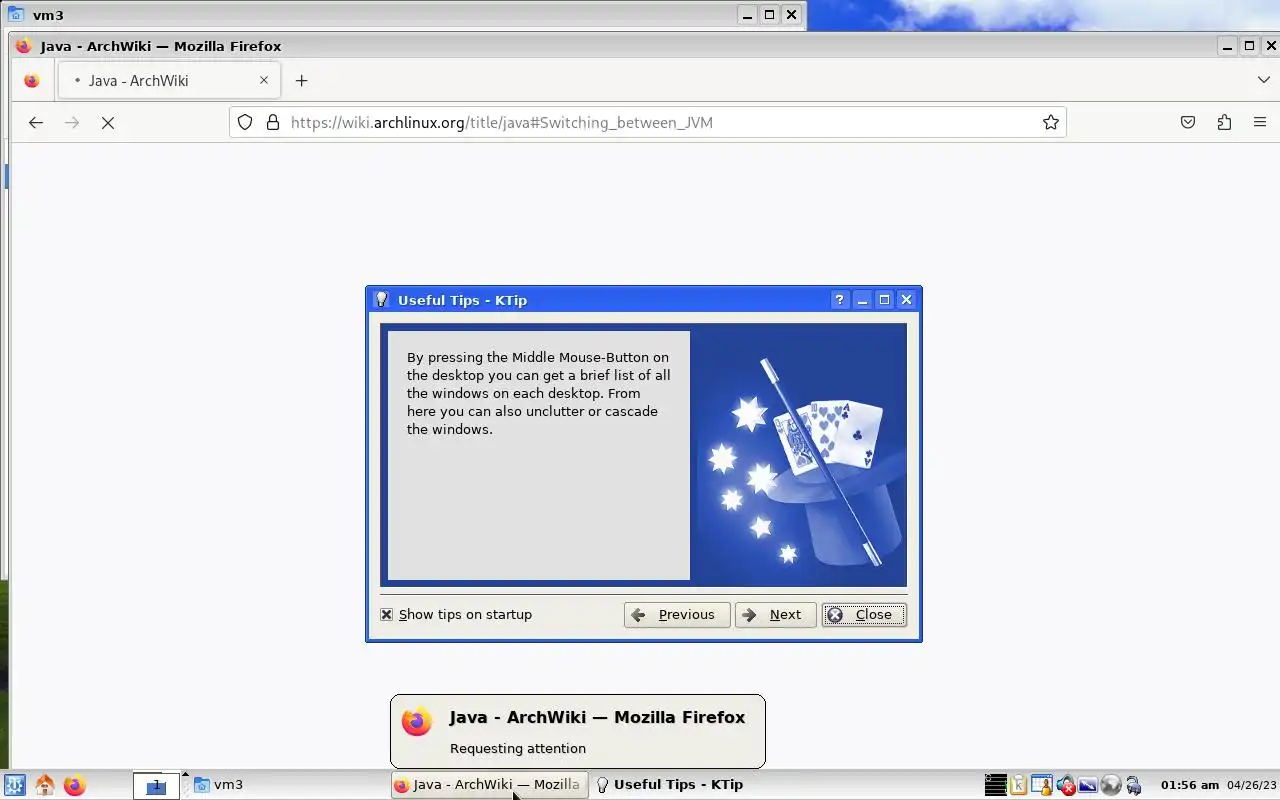Launch Firefox from the taskbar

(x=75, y=785)
